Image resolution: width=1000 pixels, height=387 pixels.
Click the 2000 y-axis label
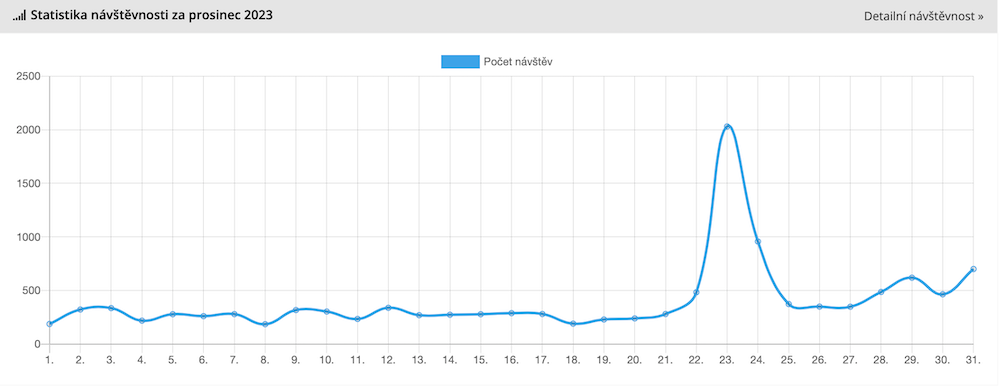click(29, 130)
